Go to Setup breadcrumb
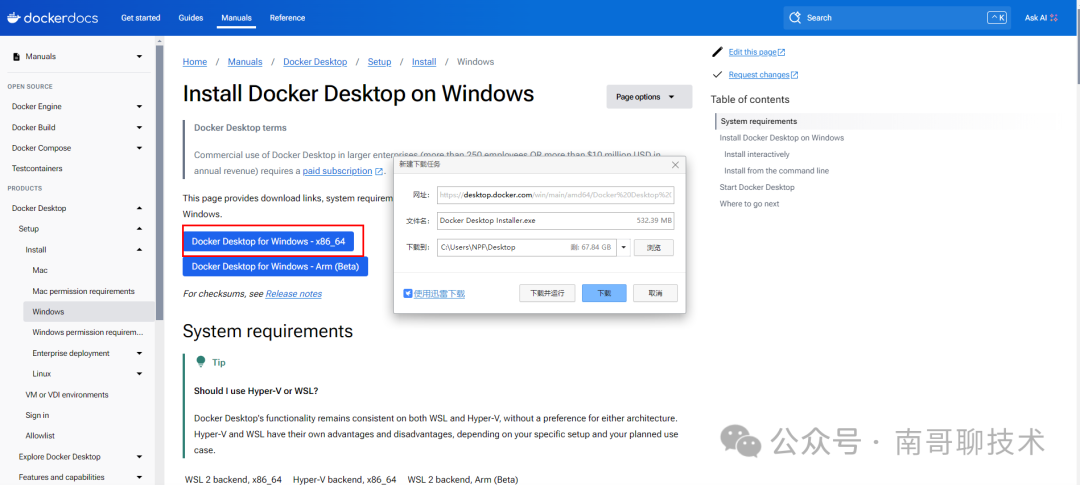Image resolution: width=1080 pixels, height=485 pixels. (x=380, y=61)
